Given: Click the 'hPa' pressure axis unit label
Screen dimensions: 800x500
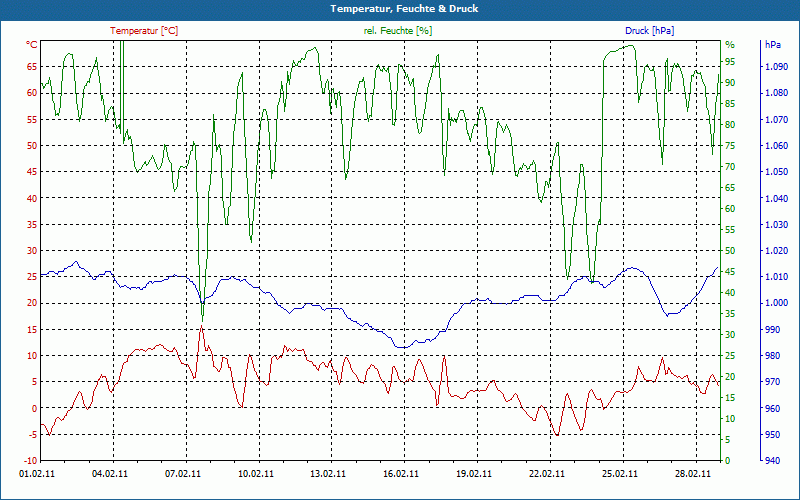Looking at the screenshot, I should [x=773, y=45].
